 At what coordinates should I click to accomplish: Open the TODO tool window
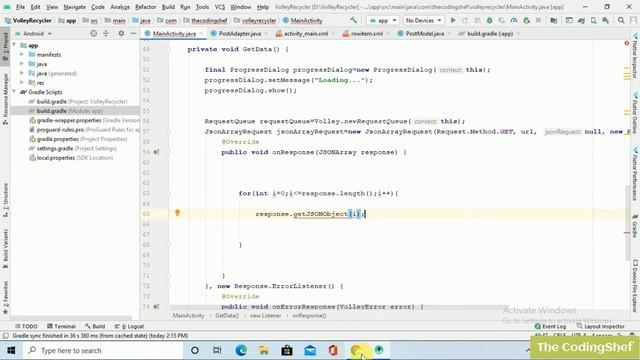pos(26,326)
